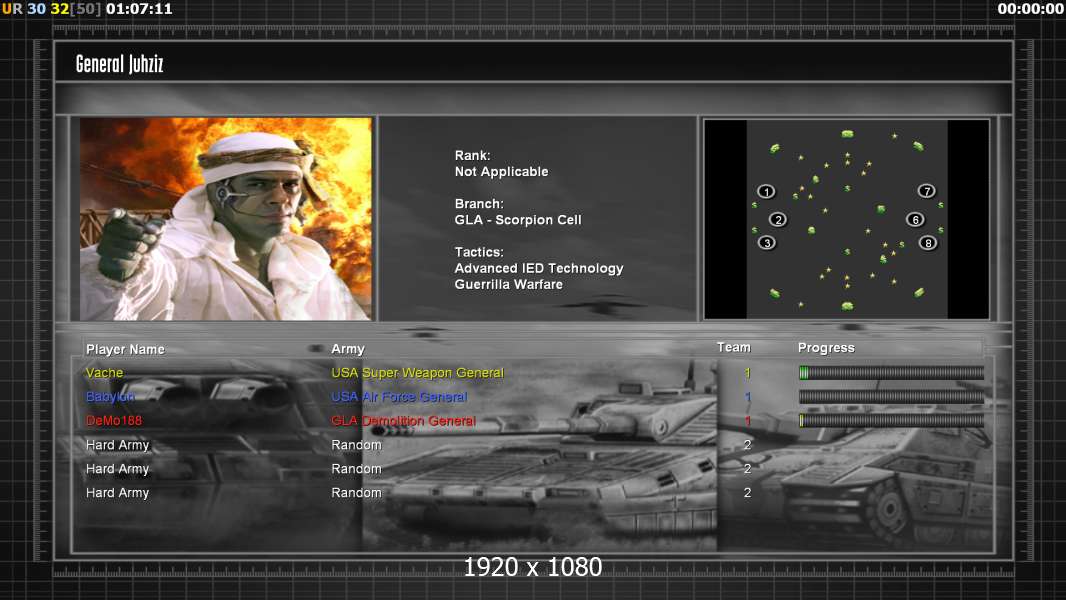Click the bottom-center supply pile on the minimap

tap(847, 304)
